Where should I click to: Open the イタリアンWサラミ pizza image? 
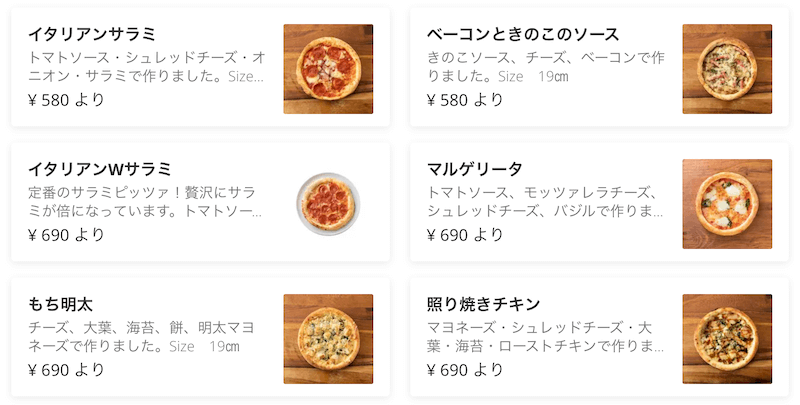click(x=328, y=204)
